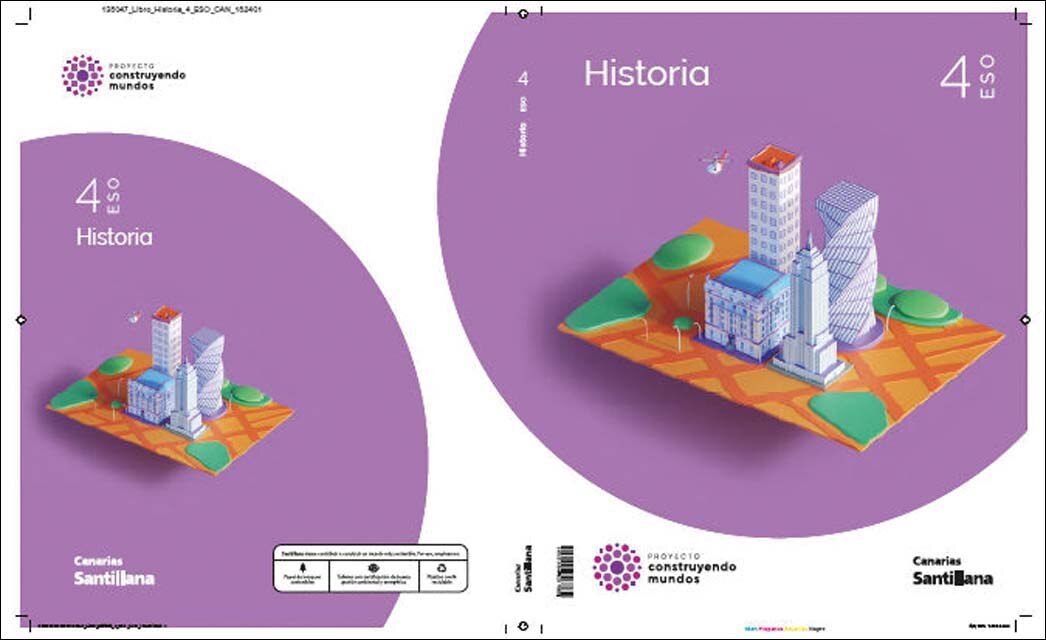Viewport: 1046px width, 640px height.
Task: Click the recycling icon in the certification box
Action: (x=441, y=567)
